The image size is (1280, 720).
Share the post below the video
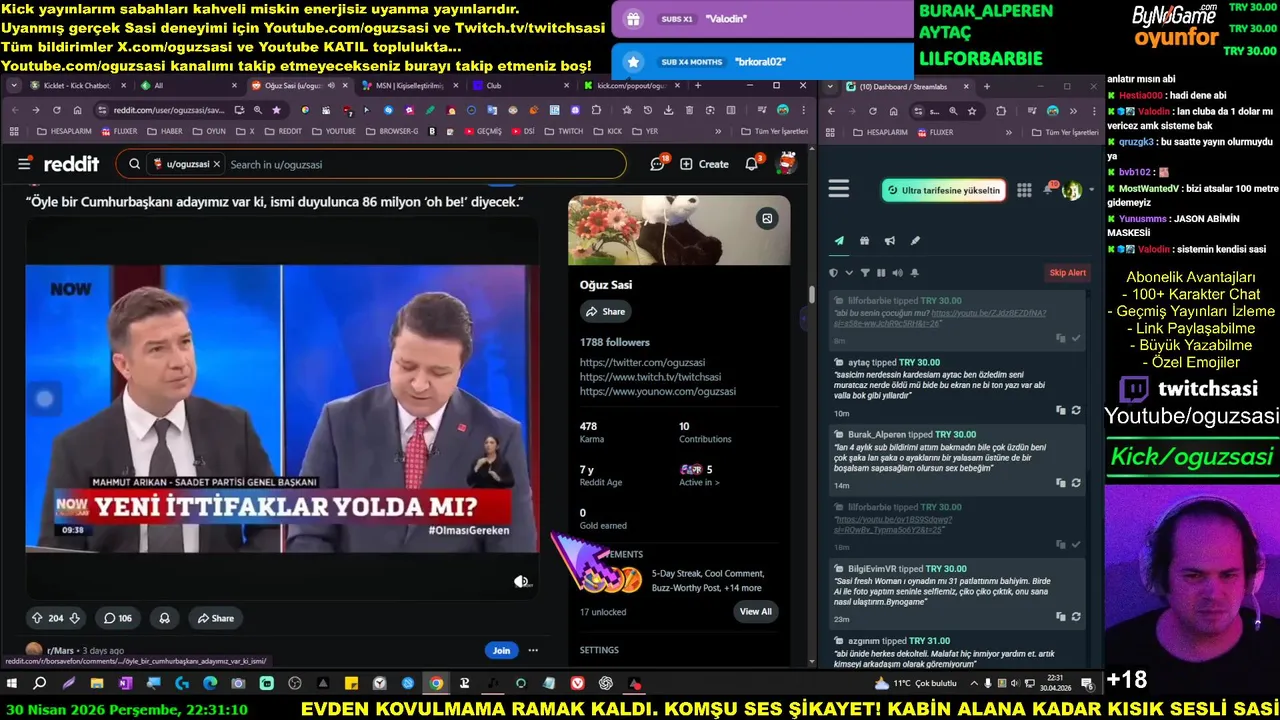click(x=215, y=618)
